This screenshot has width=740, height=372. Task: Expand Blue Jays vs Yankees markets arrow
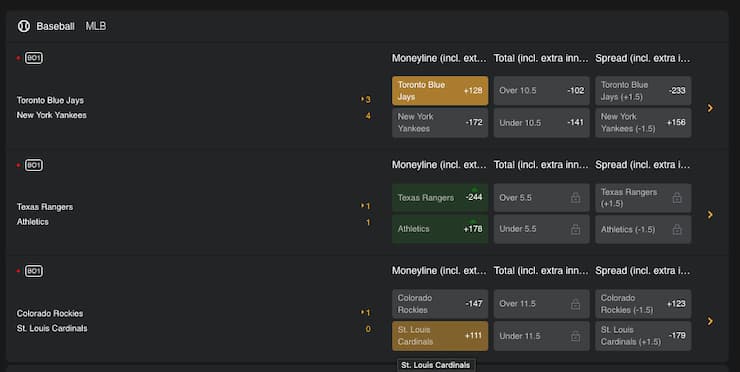(x=710, y=108)
